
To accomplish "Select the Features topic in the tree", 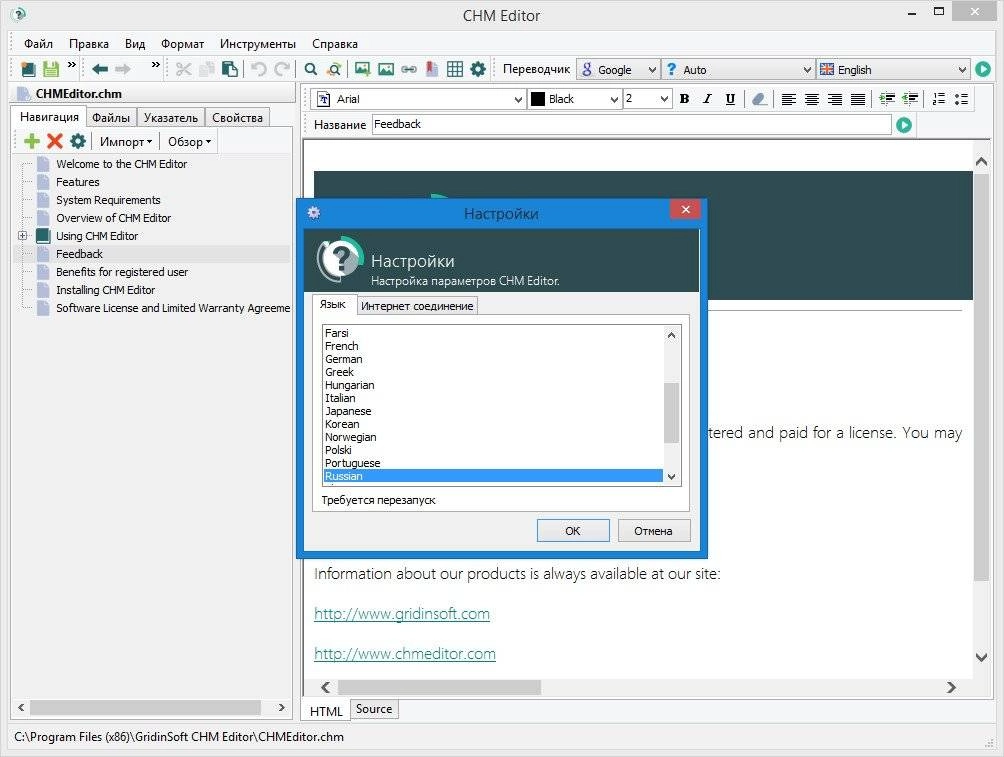I will pyautogui.click(x=77, y=182).
